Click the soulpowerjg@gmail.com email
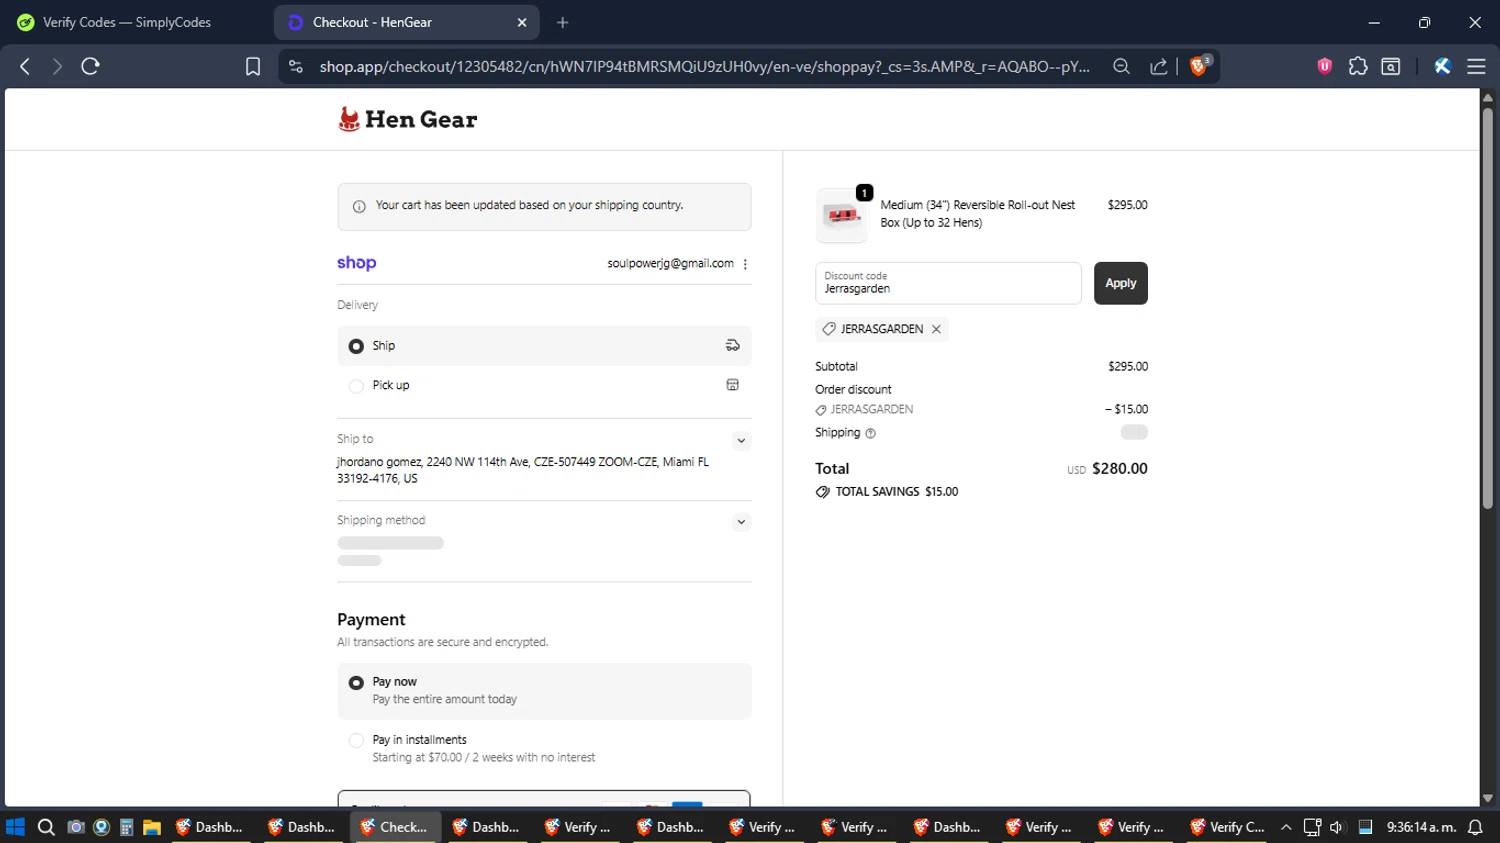1500x843 pixels. pos(670,264)
